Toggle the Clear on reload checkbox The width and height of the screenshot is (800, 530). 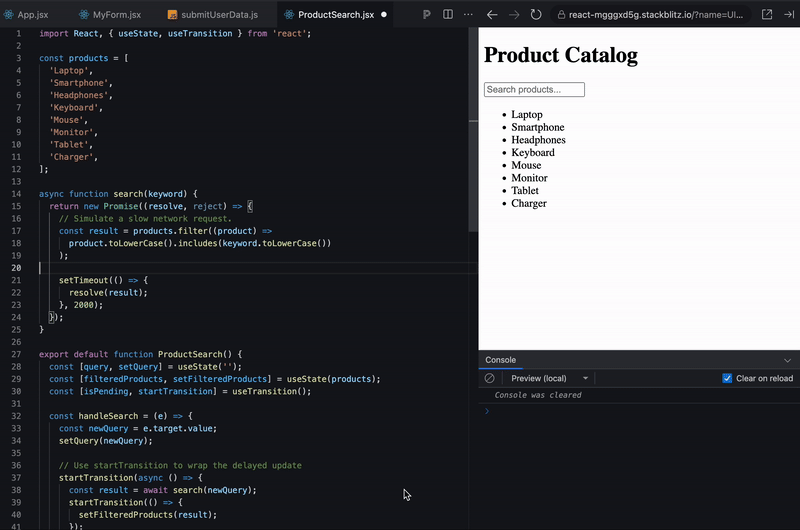point(727,378)
